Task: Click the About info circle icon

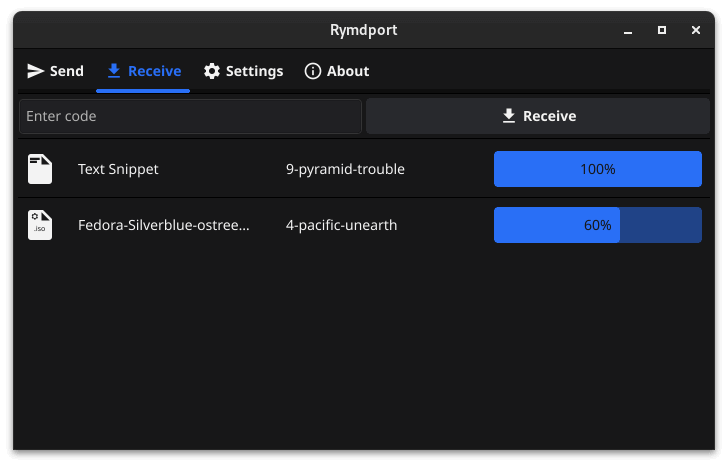Action: point(313,71)
